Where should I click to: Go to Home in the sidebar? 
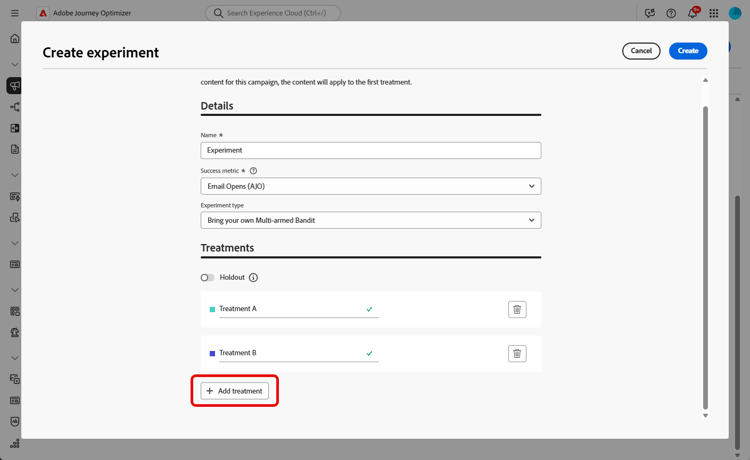pyautogui.click(x=14, y=39)
